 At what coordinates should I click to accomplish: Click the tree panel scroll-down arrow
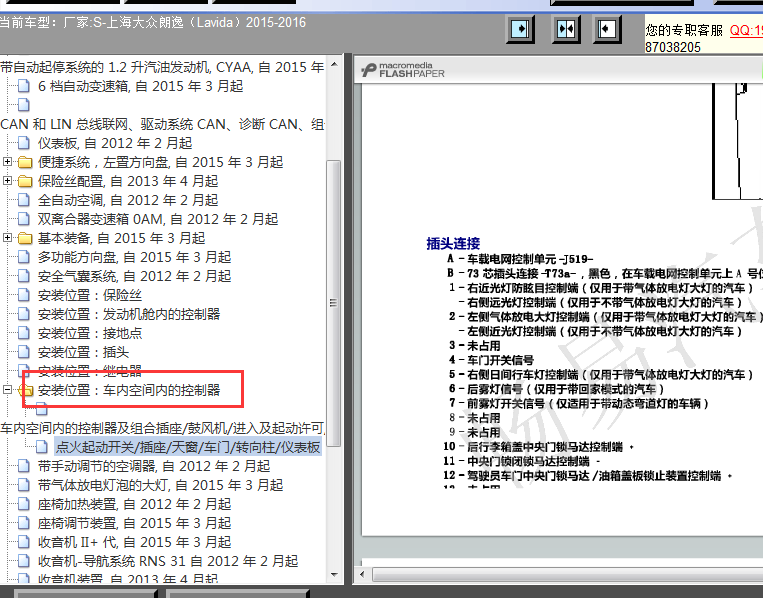click(x=334, y=575)
